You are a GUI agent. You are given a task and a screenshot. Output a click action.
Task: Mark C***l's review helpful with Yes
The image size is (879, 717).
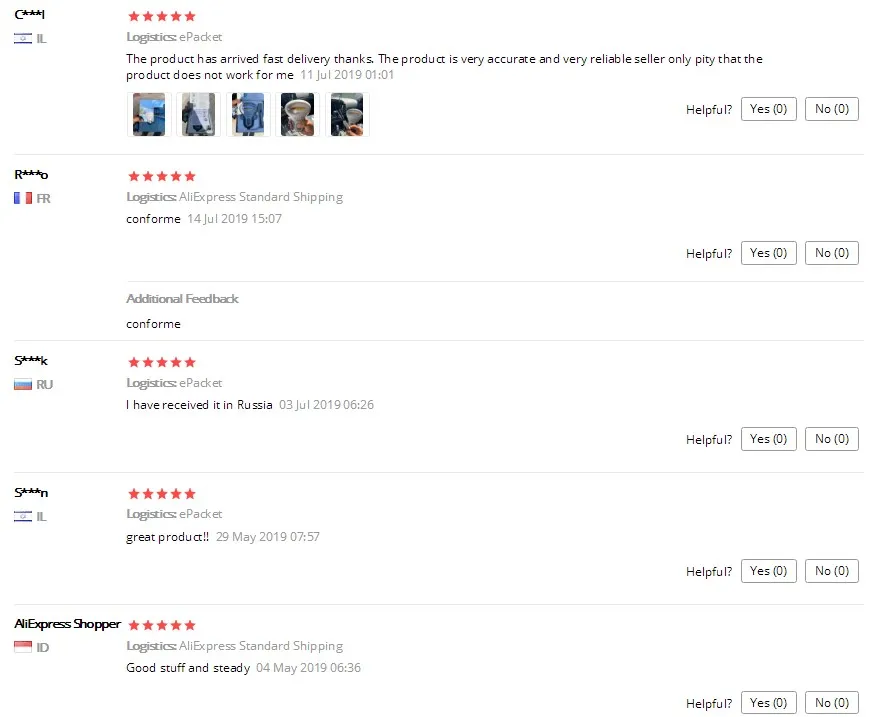pos(769,109)
